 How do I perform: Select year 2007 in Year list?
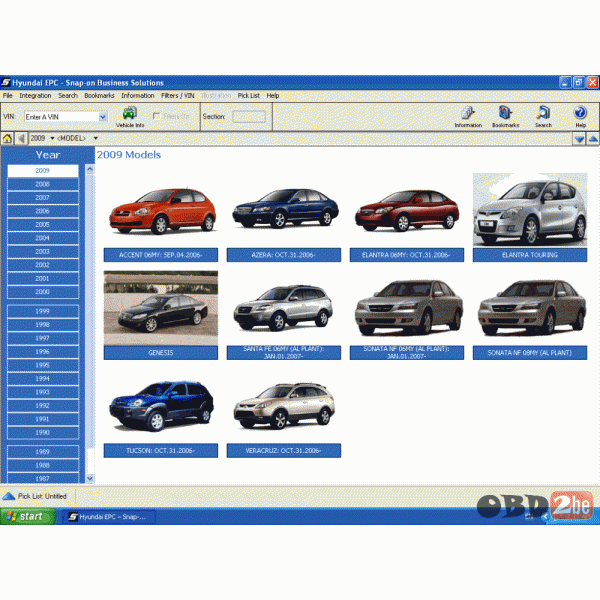tap(42, 197)
